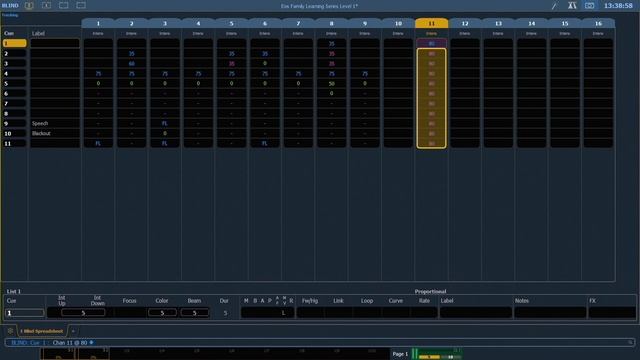Click the label field of cue 1
Image resolution: width=640 pixels, height=360 pixels.
tap(55, 43)
